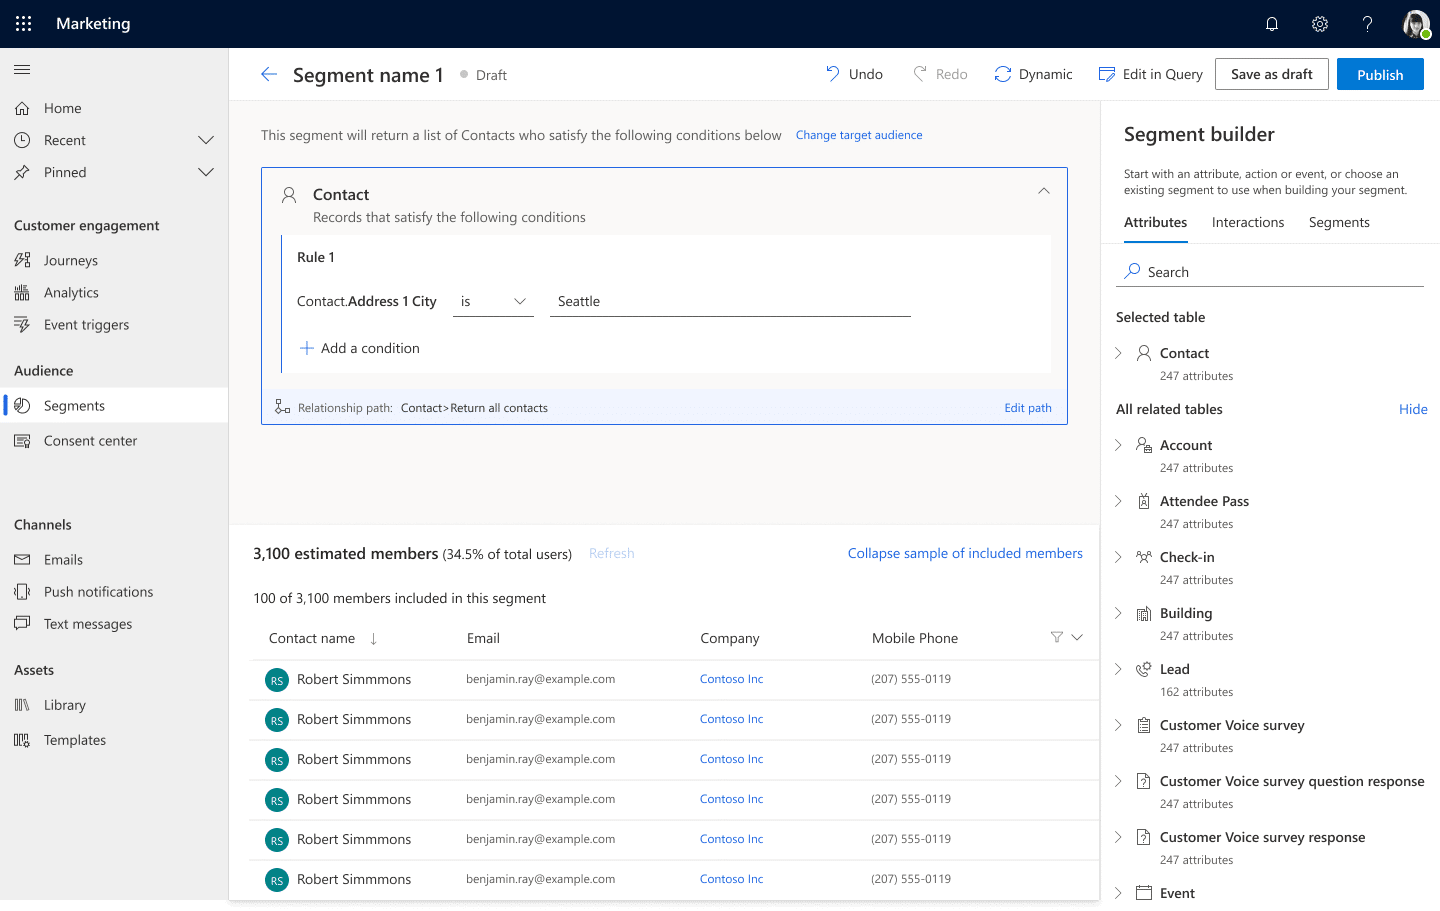
Task: Switch to the Interactions tab
Action: point(1247,223)
